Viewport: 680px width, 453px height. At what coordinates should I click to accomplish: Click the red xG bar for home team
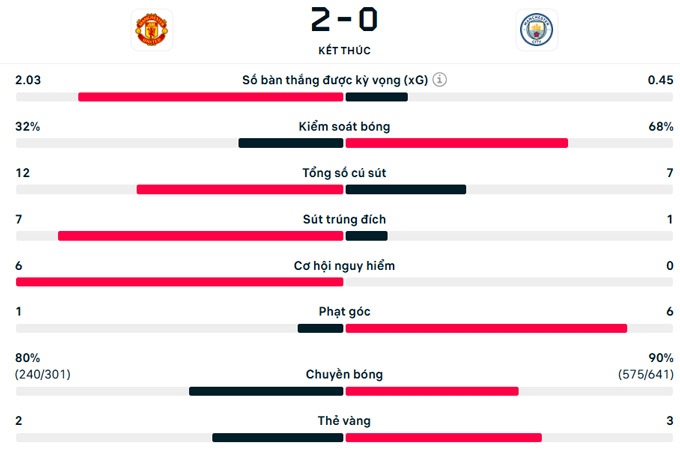pyautogui.click(x=211, y=97)
